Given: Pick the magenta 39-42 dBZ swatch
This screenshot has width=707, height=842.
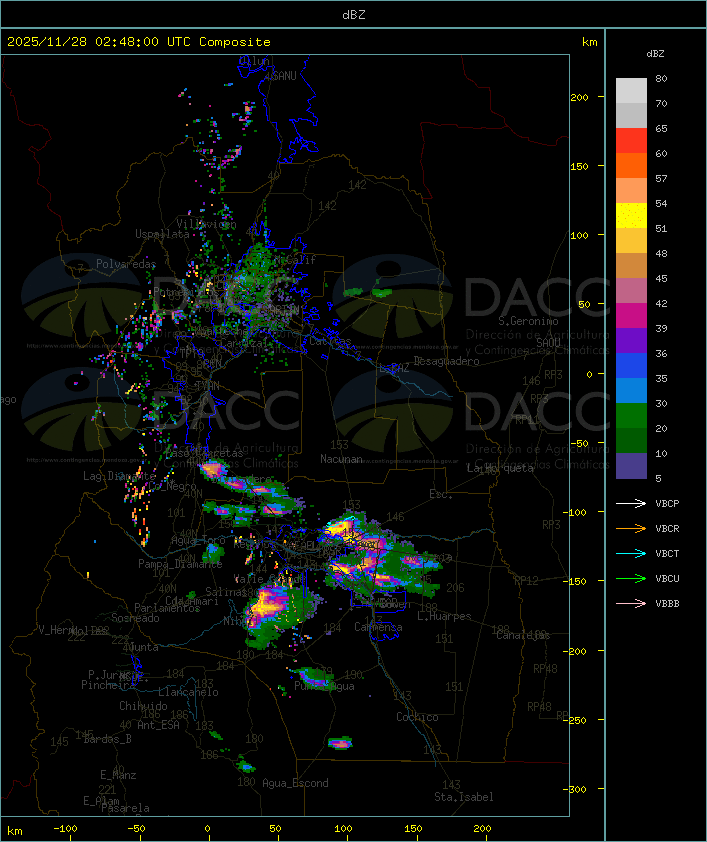Looking at the screenshot, I should (631, 316).
